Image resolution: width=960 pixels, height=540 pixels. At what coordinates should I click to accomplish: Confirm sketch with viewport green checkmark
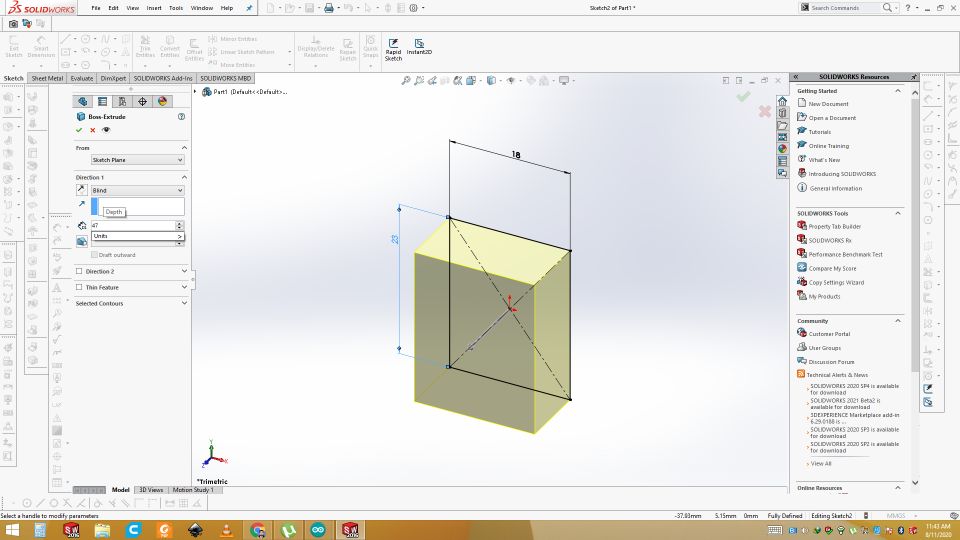click(x=743, y=96)
